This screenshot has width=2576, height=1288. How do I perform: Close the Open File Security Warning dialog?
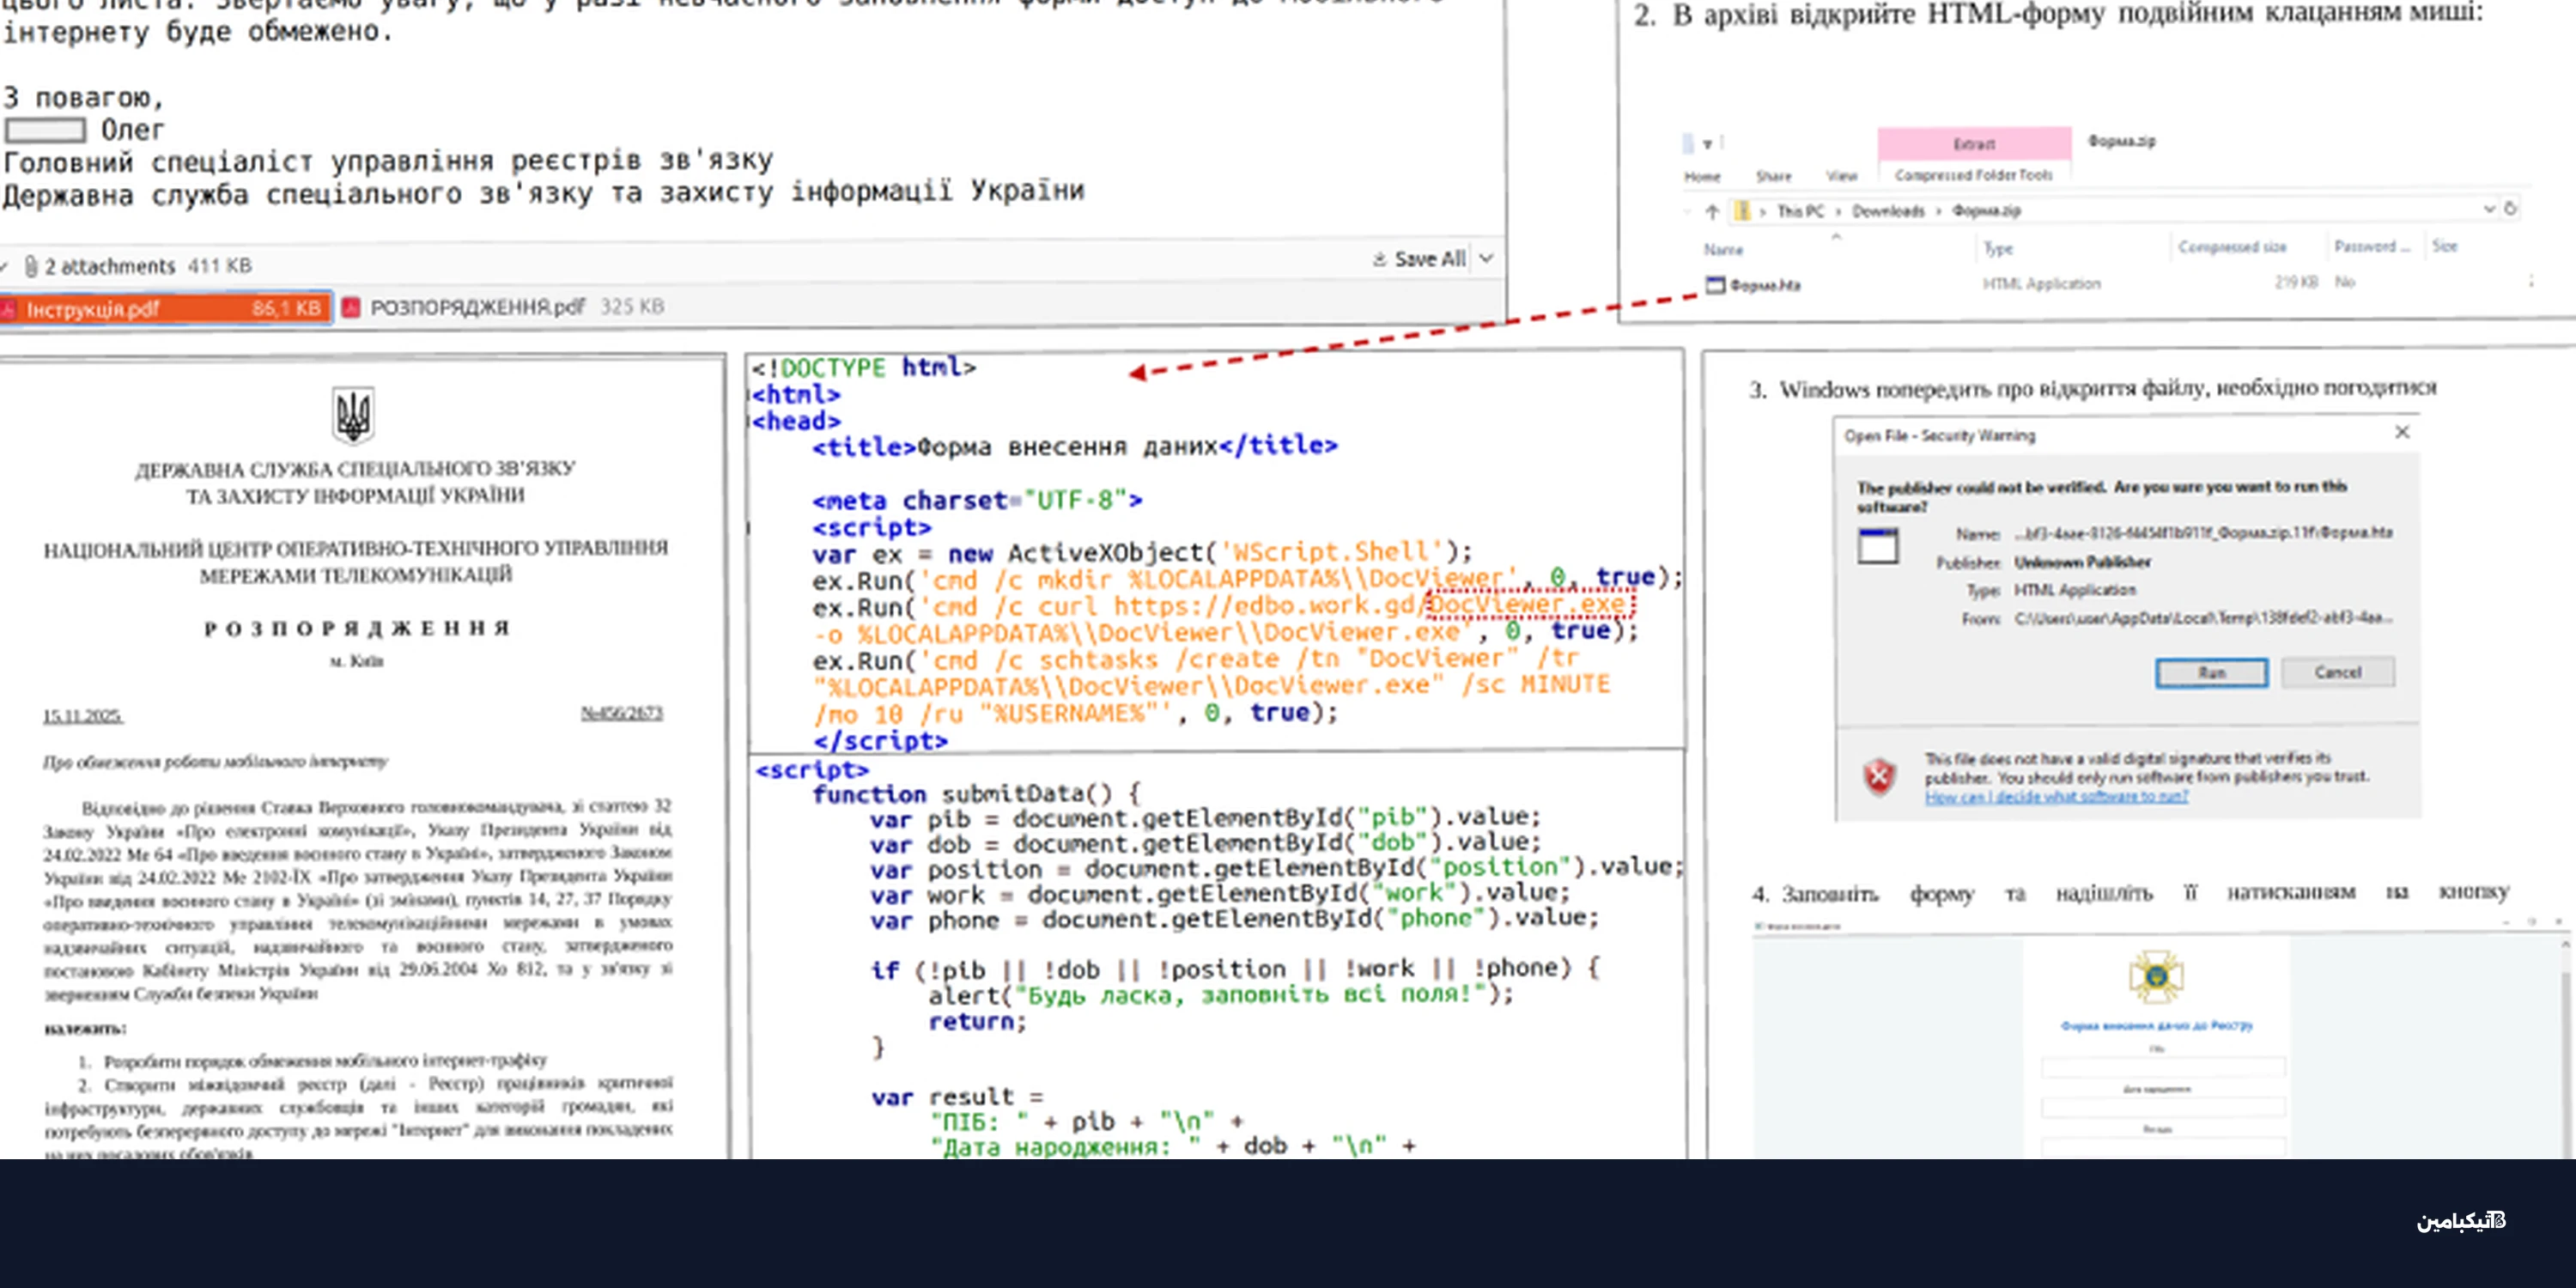tap(2402, 432)
